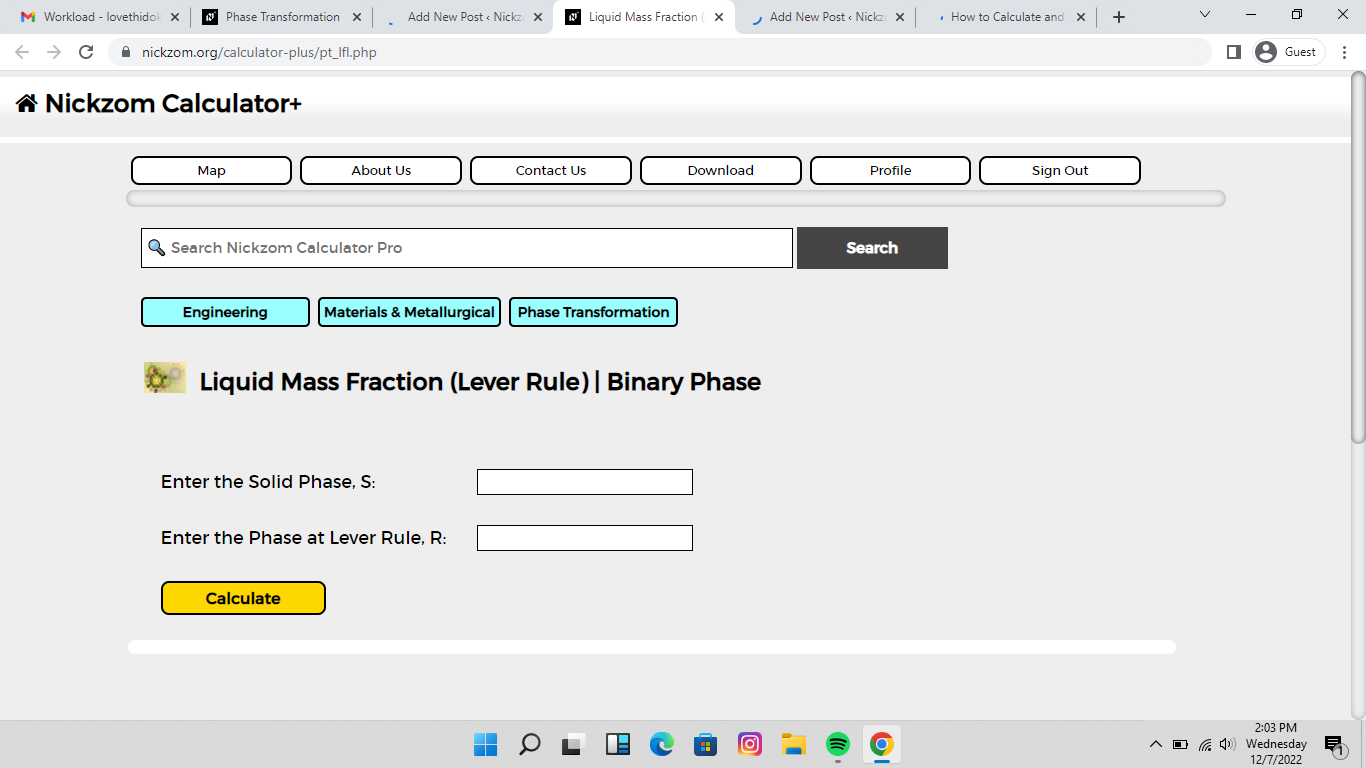The image size is (1366, 768).
Task: Click the dark Search button
Action: coord(872,248)
